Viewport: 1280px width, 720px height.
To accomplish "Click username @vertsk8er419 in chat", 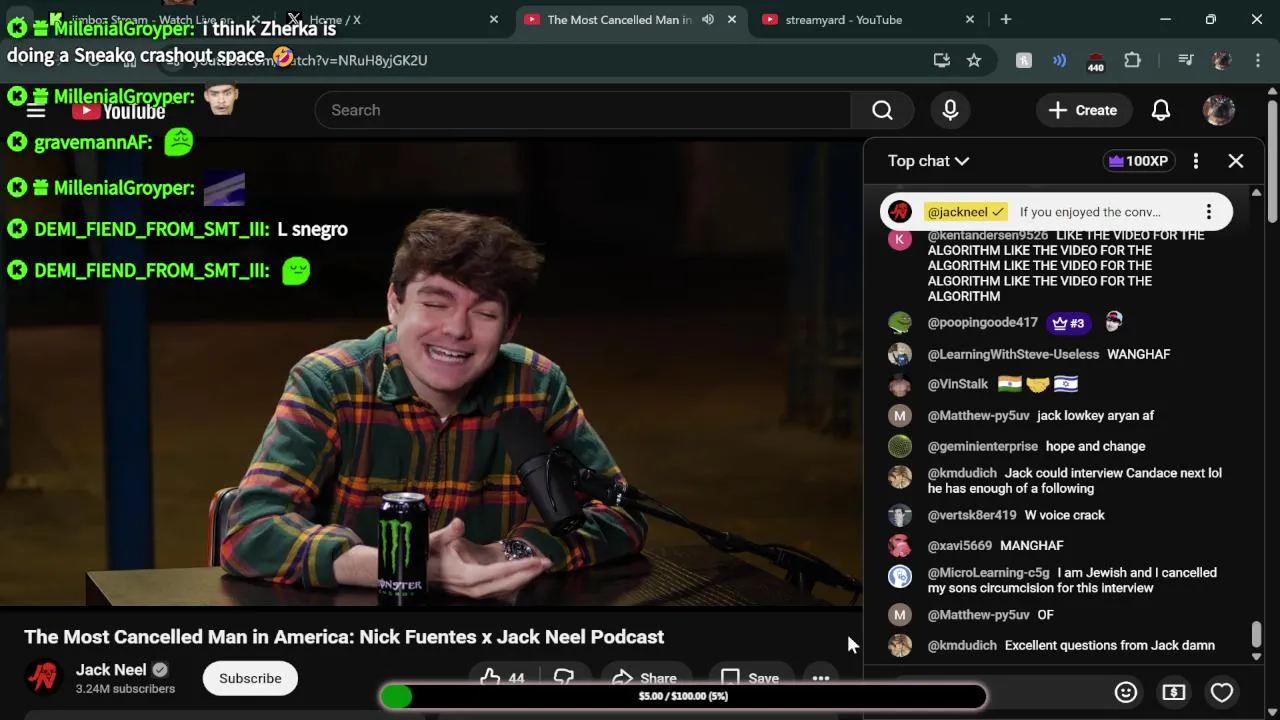I will pos(972,515).
